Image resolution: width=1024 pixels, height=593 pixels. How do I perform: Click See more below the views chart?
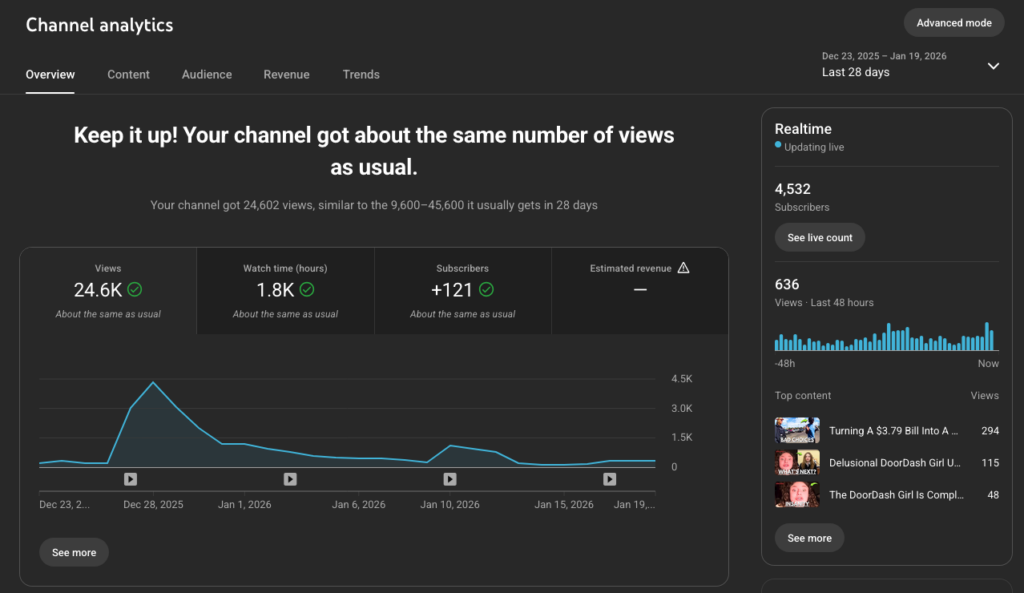[x=74, y=553]
